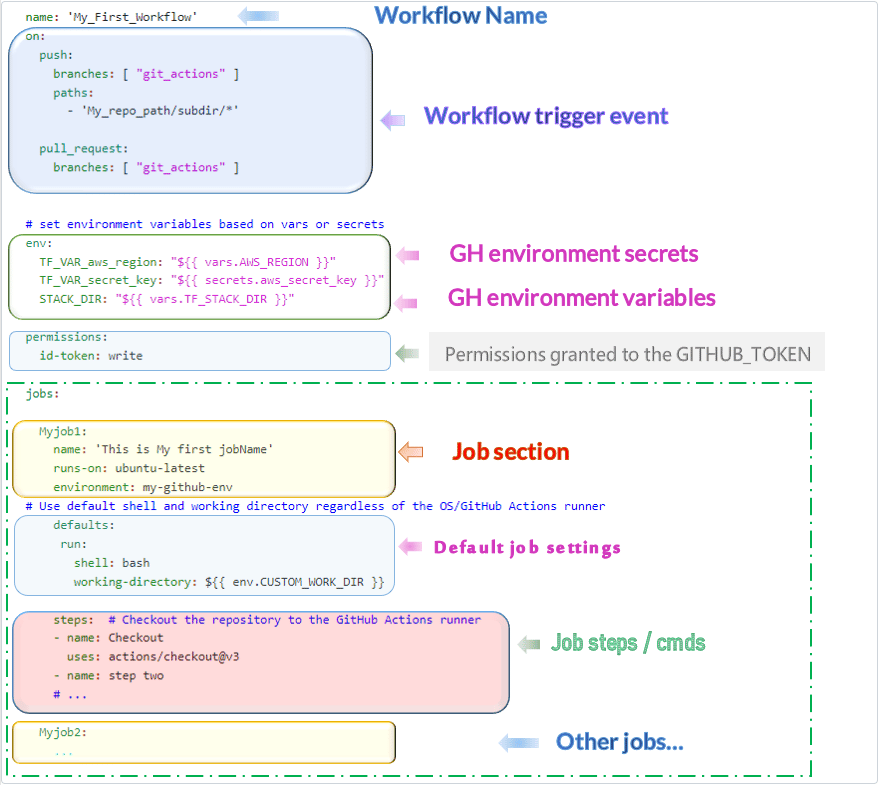Click the 'runs-on: ubuntu-latest' line
The image size is (880, 785).
(x=129, y=468)
